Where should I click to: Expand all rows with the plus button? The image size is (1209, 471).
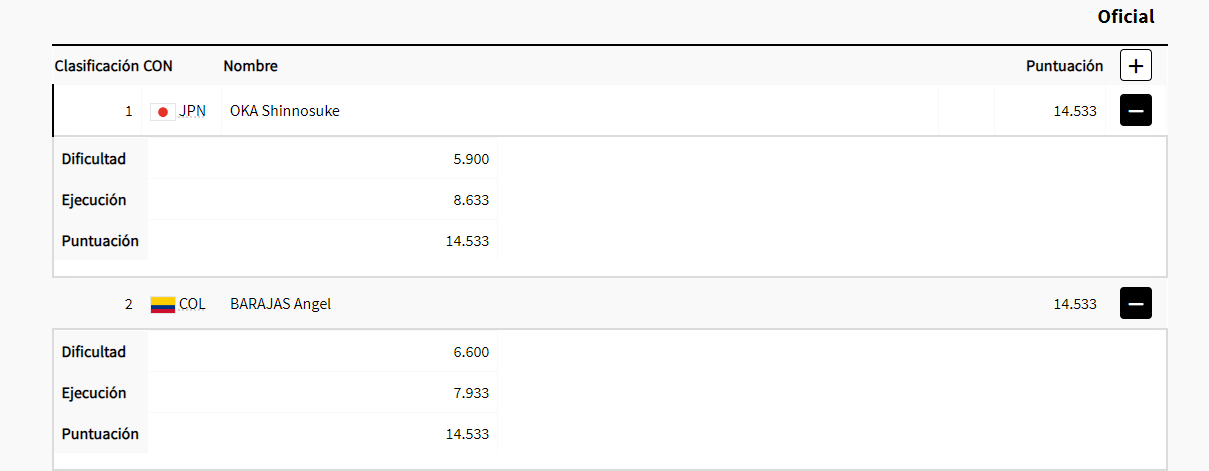[1135, 66]
